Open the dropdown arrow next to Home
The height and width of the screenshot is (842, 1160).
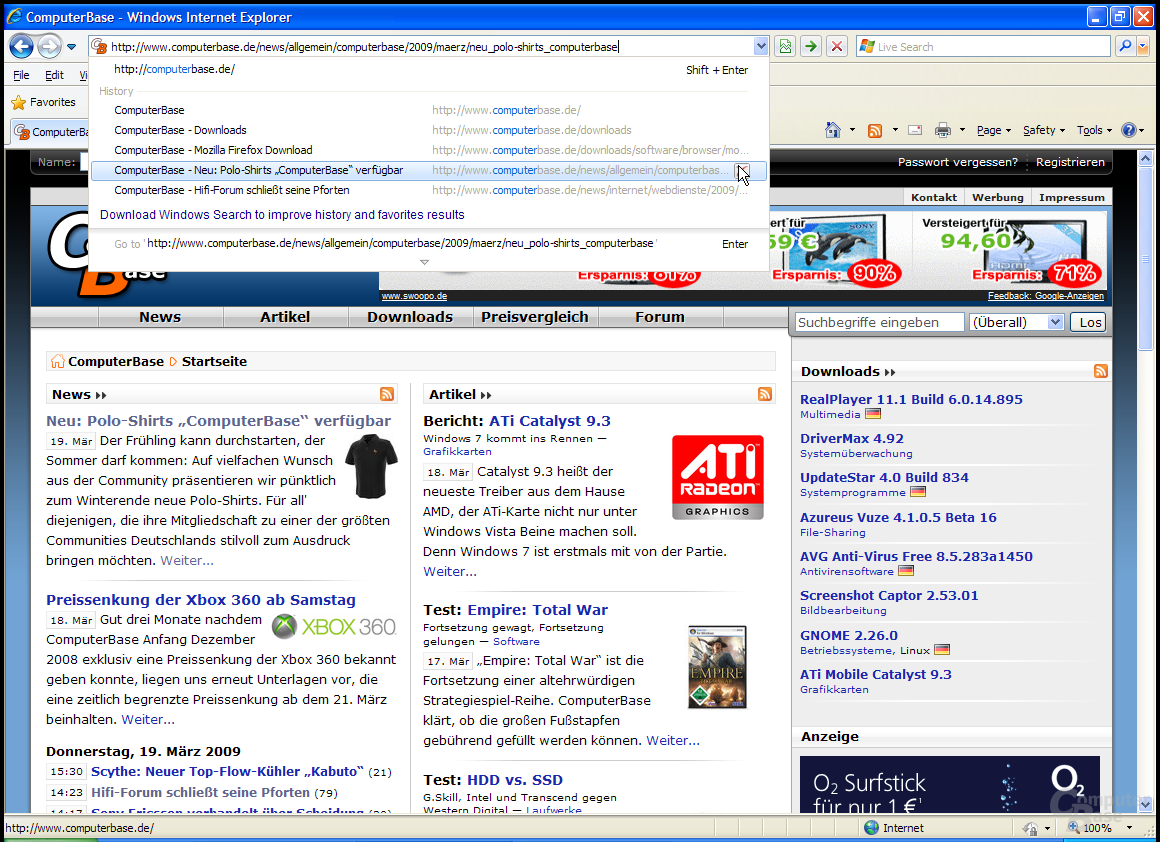coord(852,130)
